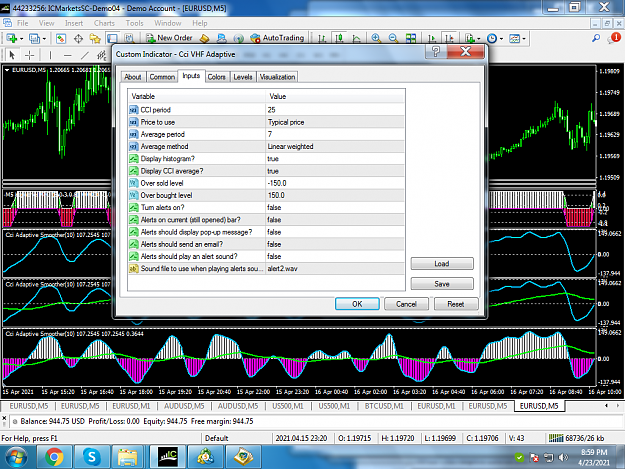Expand the New Chart dropdown arrow
Viewport: 625px width, 469px height.
click(22, 39)
